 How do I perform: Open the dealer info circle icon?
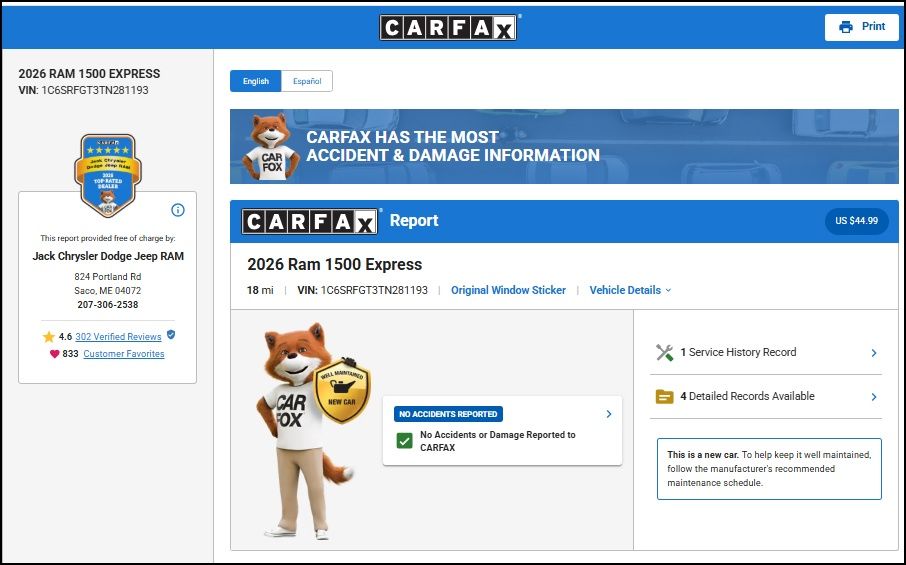[x=178, y=210]
